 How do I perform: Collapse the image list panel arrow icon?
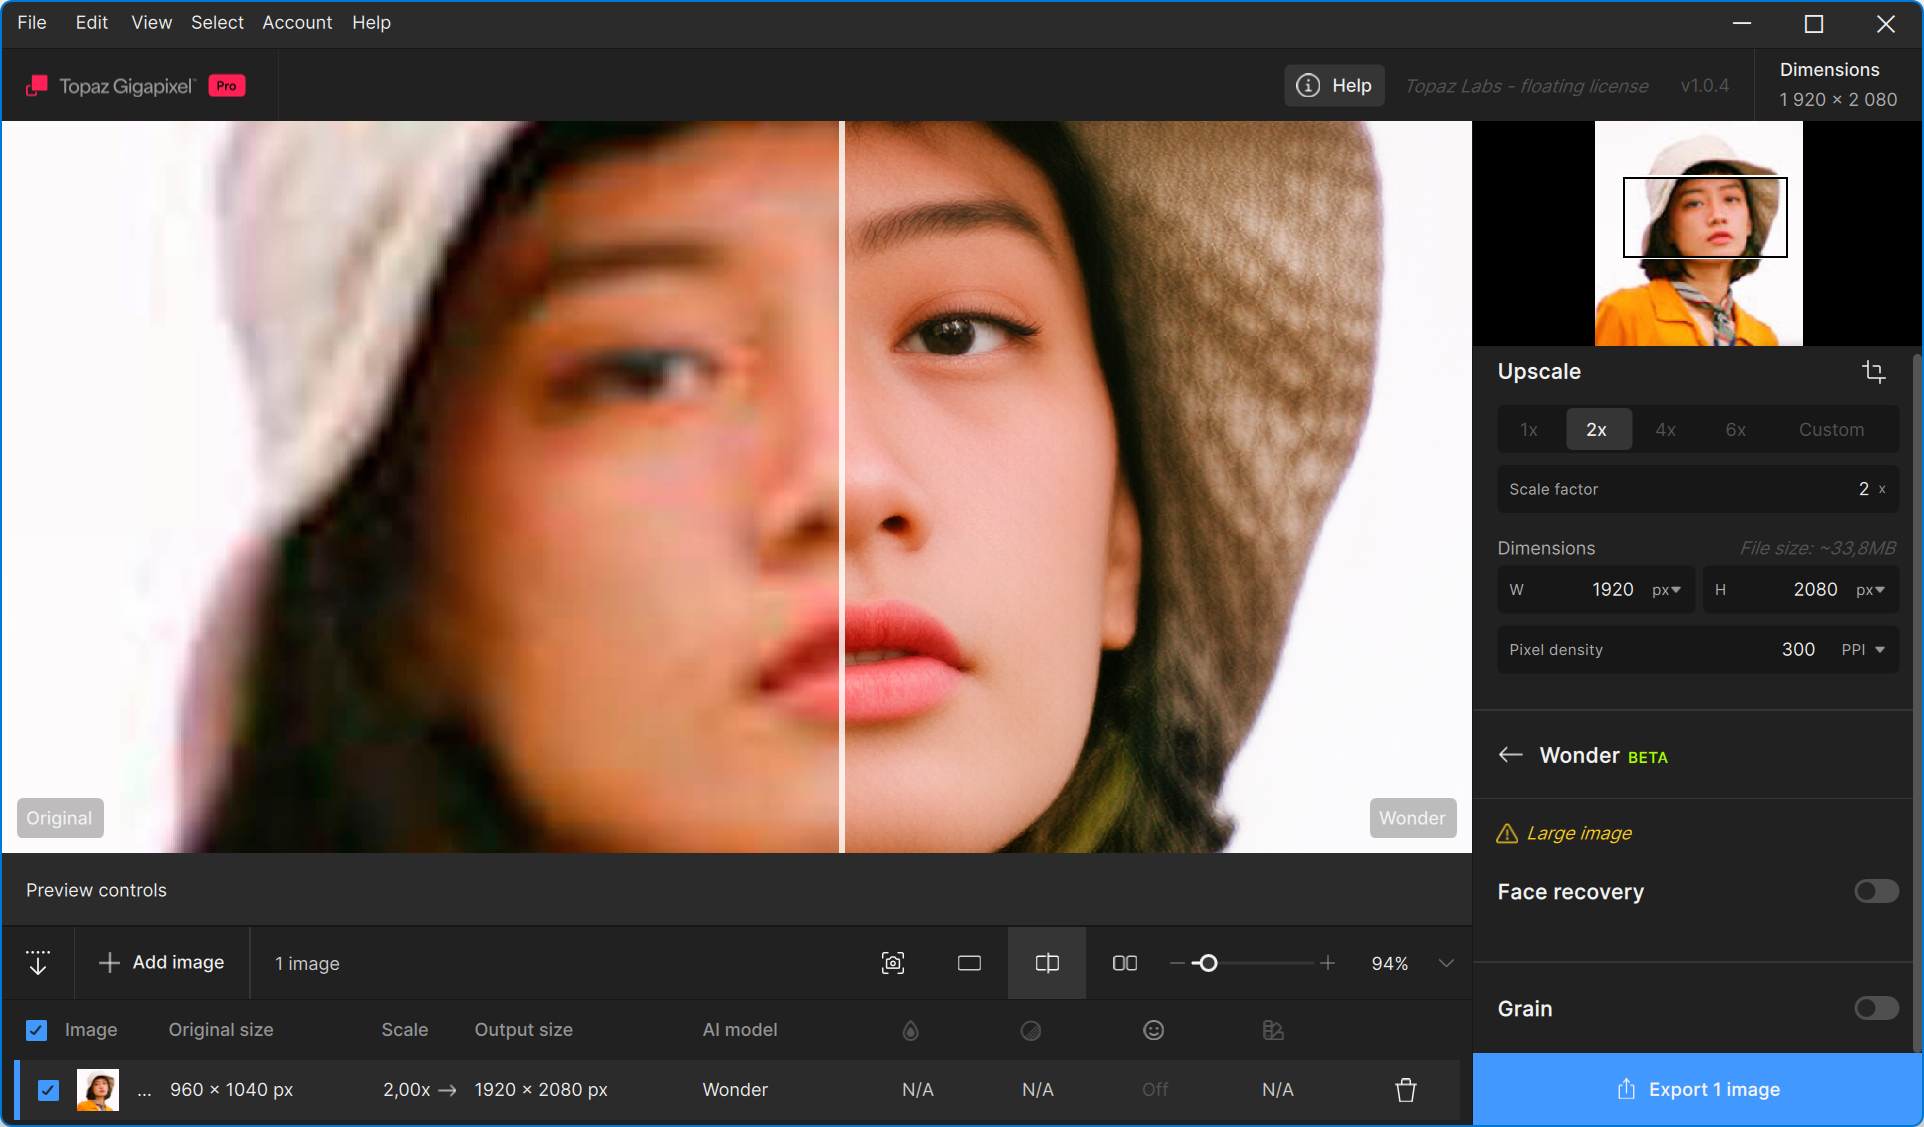pos(38,962)
